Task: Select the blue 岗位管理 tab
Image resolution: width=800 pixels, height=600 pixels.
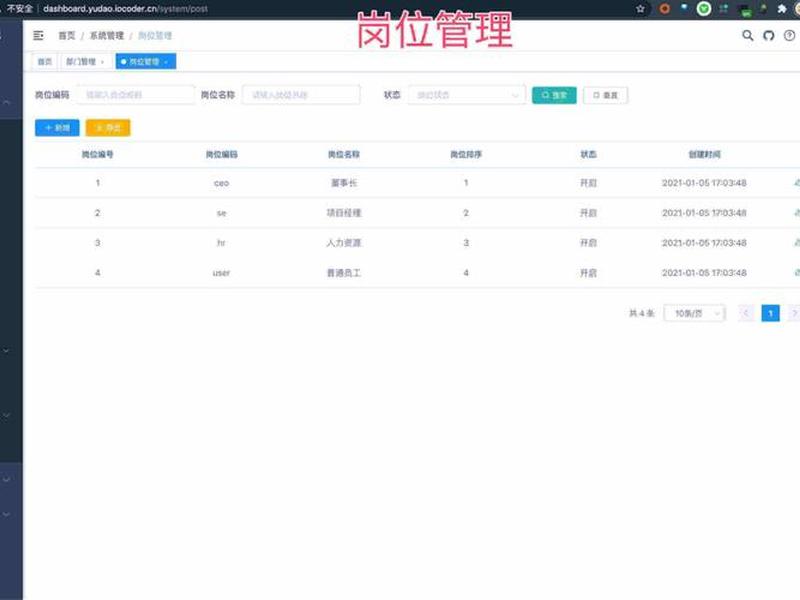Action: click(x=145, y=62)
